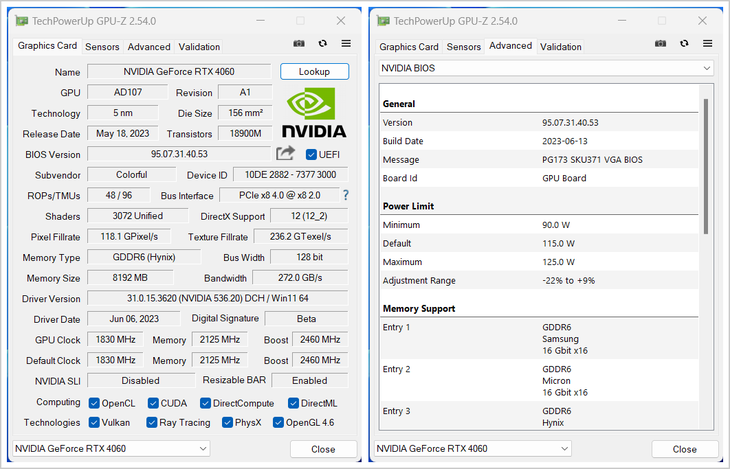Open the hamburger menu in the Advanced window
The height and width of the screenshot is (469, 730).
pyautogui.click(x=707, y=44)
